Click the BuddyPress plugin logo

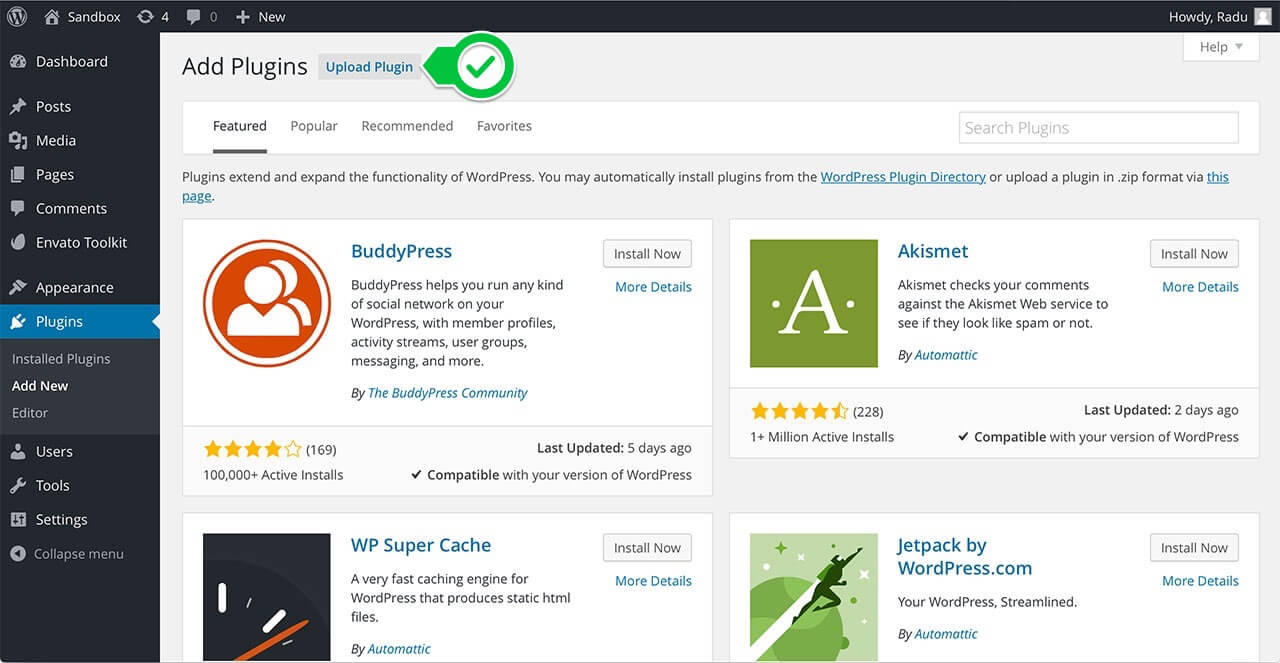(x=267, y=303)
